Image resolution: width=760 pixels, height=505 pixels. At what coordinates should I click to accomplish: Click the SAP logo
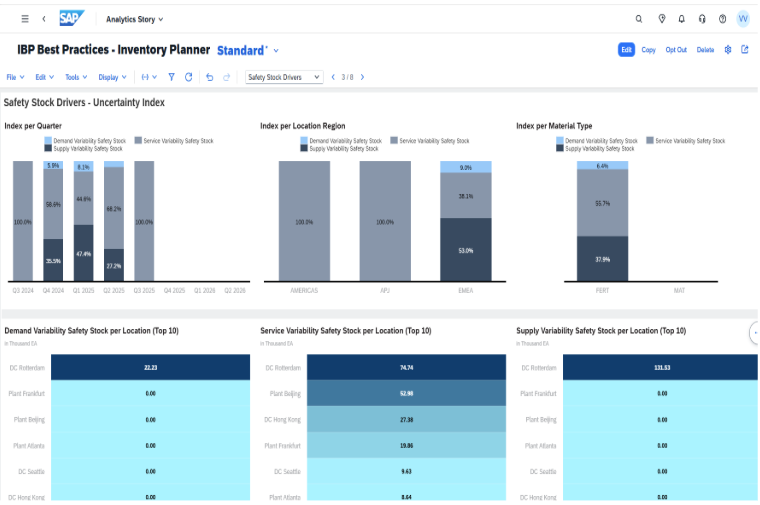(x=72, y=18)
